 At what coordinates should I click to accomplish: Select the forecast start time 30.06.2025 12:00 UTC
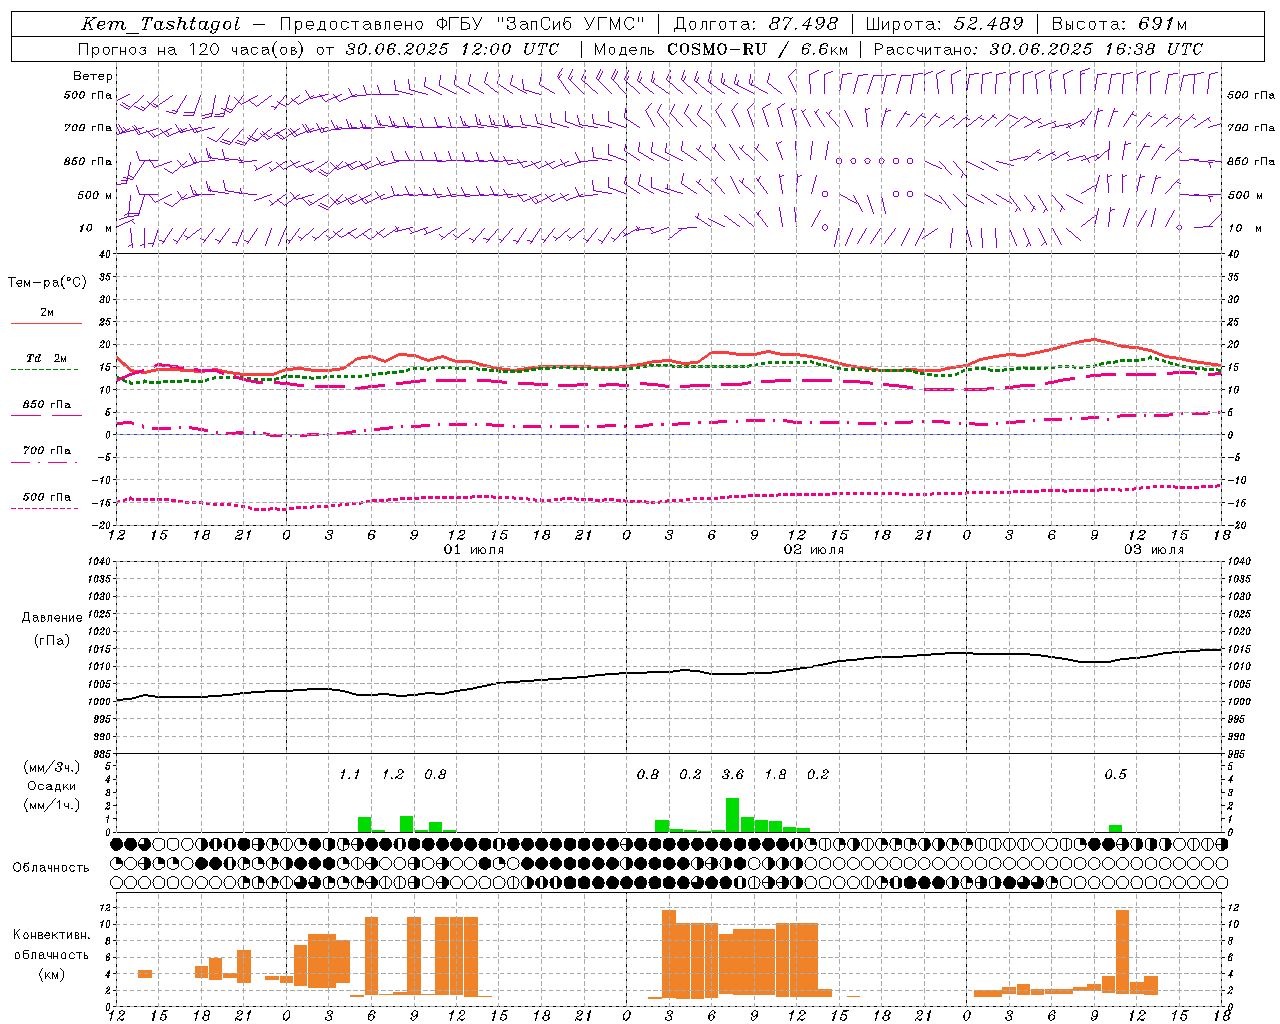(x=452, y=49)
